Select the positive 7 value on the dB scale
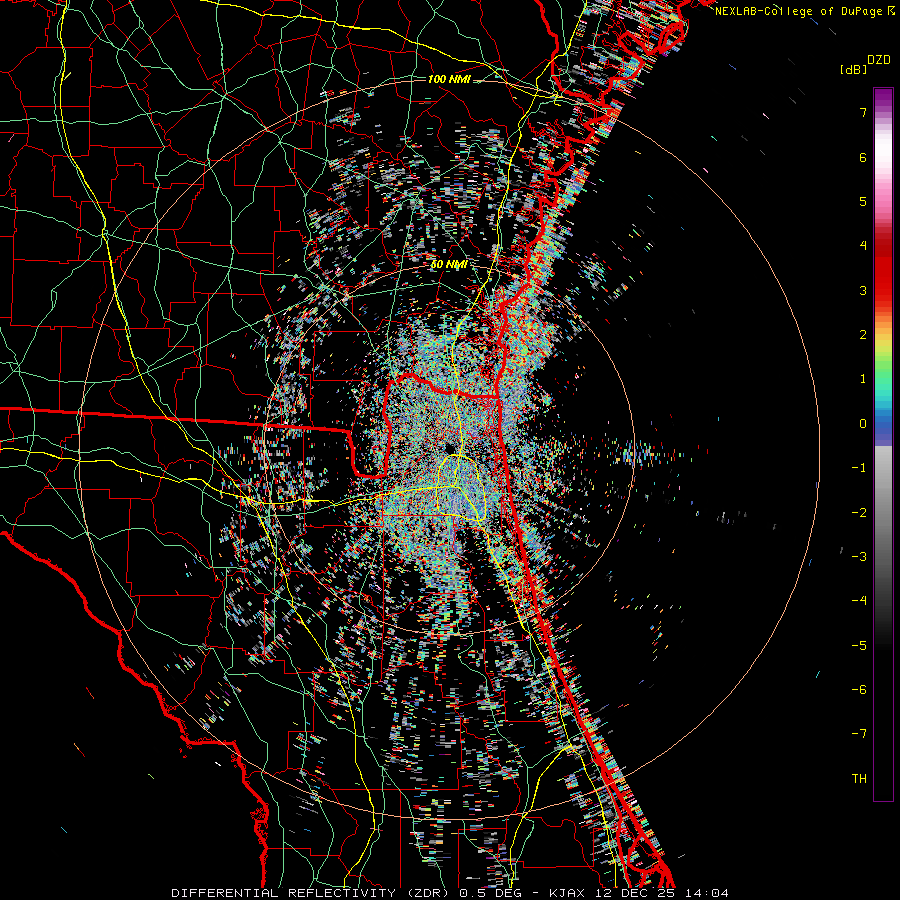The height and width of the screenshot is (900, 900). coord(863,112)
